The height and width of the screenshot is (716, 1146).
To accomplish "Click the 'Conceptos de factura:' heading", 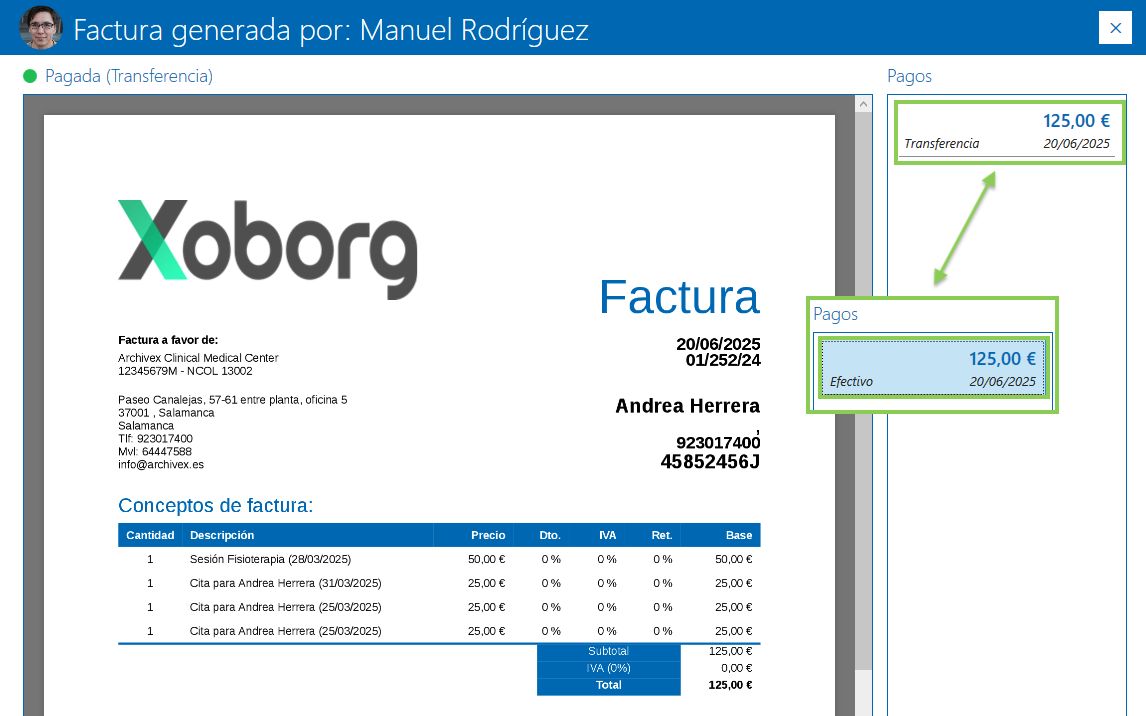I will pos(216,506).
